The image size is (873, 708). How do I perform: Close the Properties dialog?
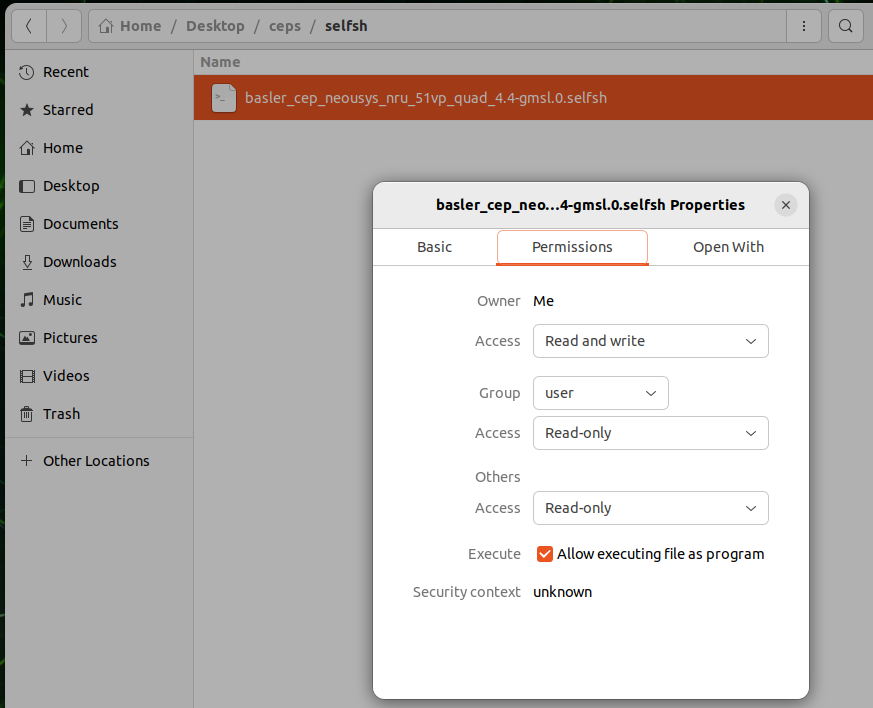point(786,205)
